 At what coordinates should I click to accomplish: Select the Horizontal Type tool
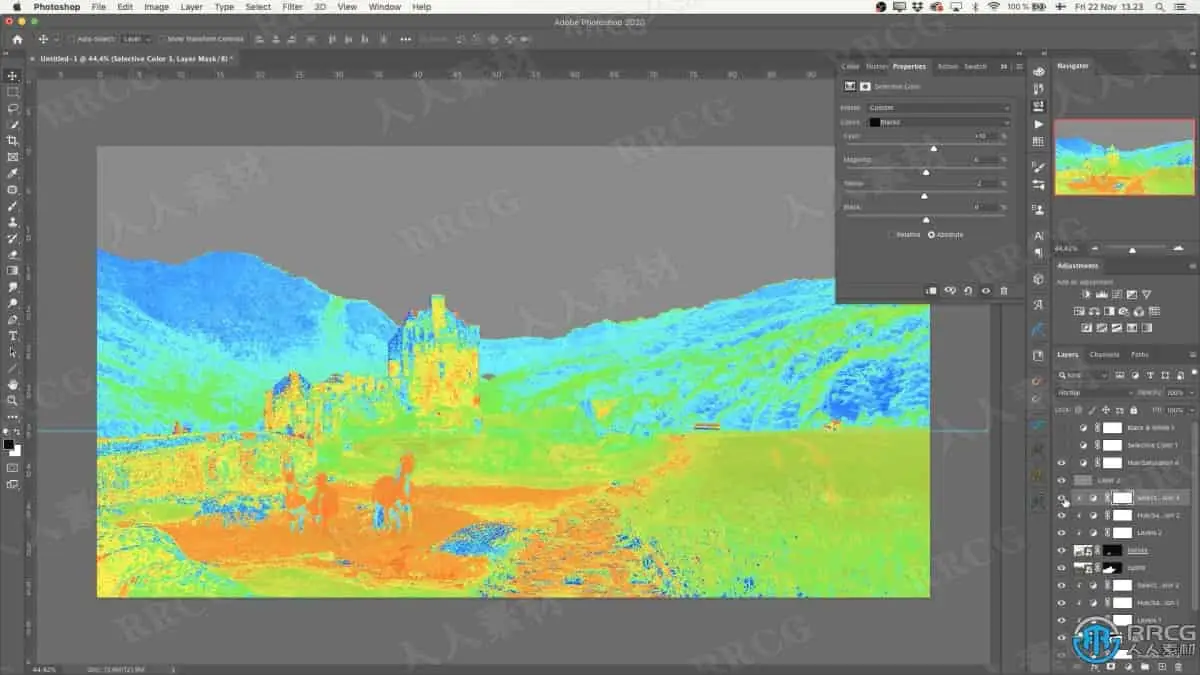tap(12, 336)
